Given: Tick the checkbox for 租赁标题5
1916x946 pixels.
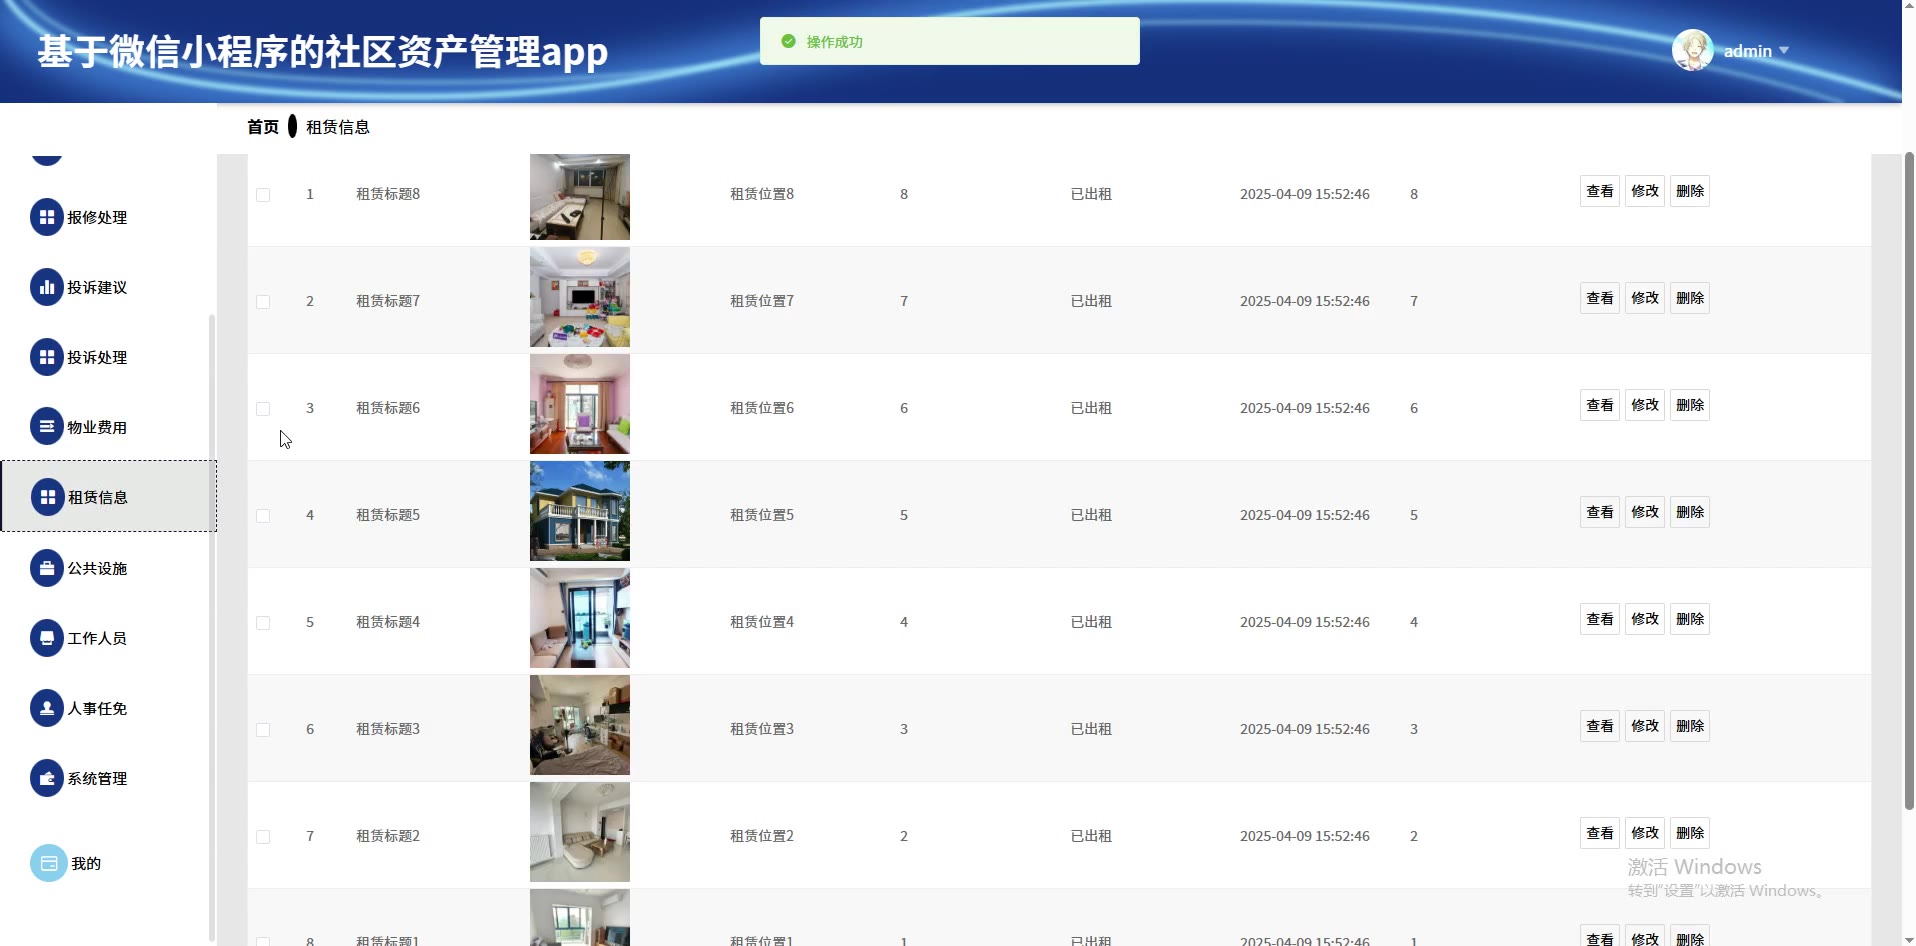Looking at the screenshot, I should click(263, 516).
